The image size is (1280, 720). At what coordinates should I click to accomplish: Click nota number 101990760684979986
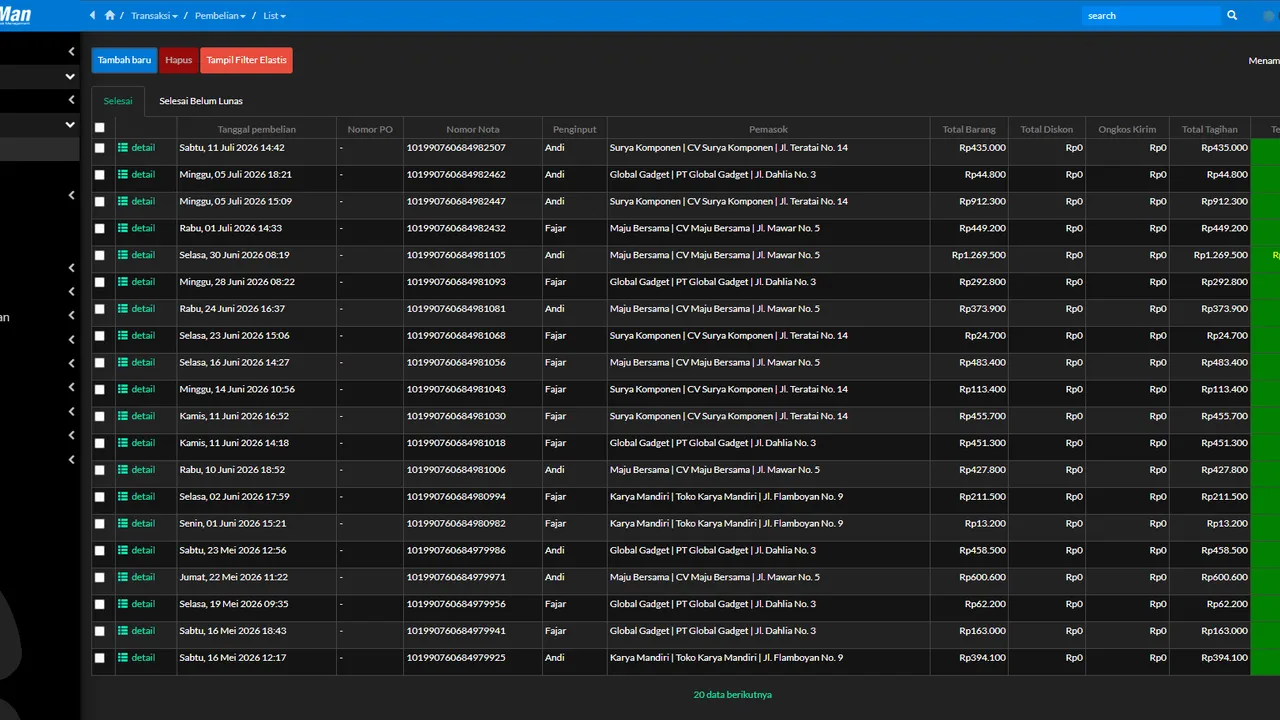pos(456,550)
